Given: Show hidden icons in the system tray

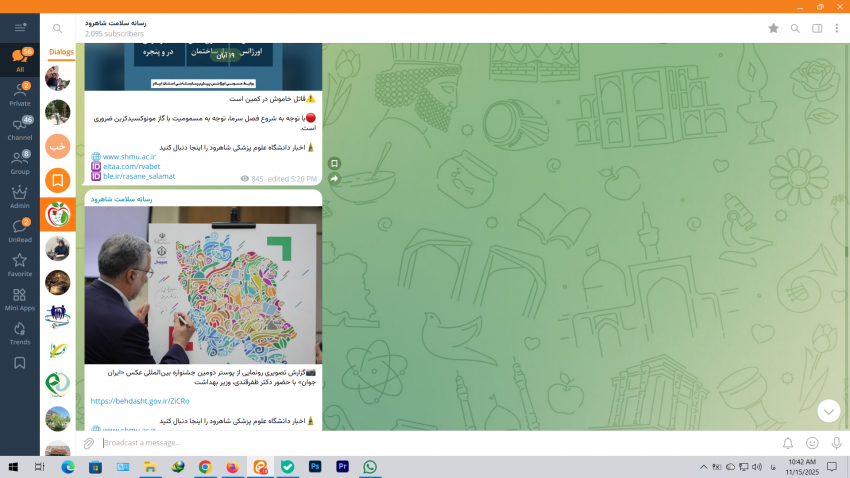Looking at the screenshot, I should (703, 467).
